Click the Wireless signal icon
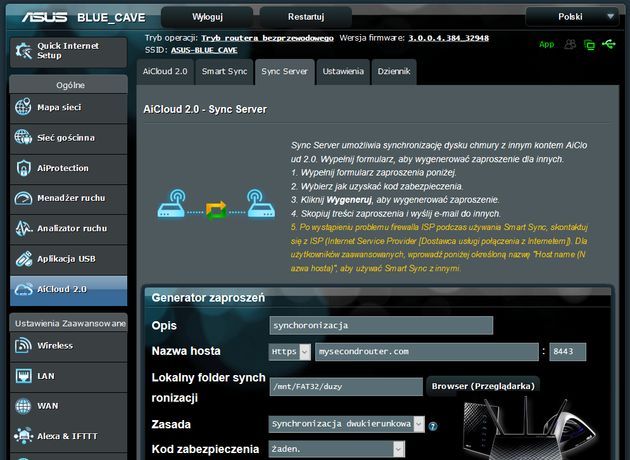Screen dimensions: 630x460 (23, 346)
